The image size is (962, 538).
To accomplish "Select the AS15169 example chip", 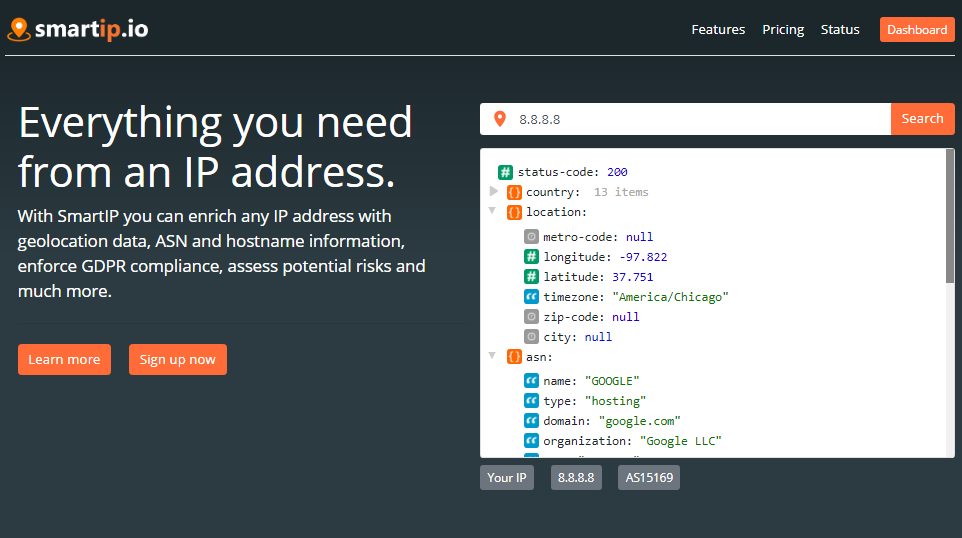I will pos(649,478).
